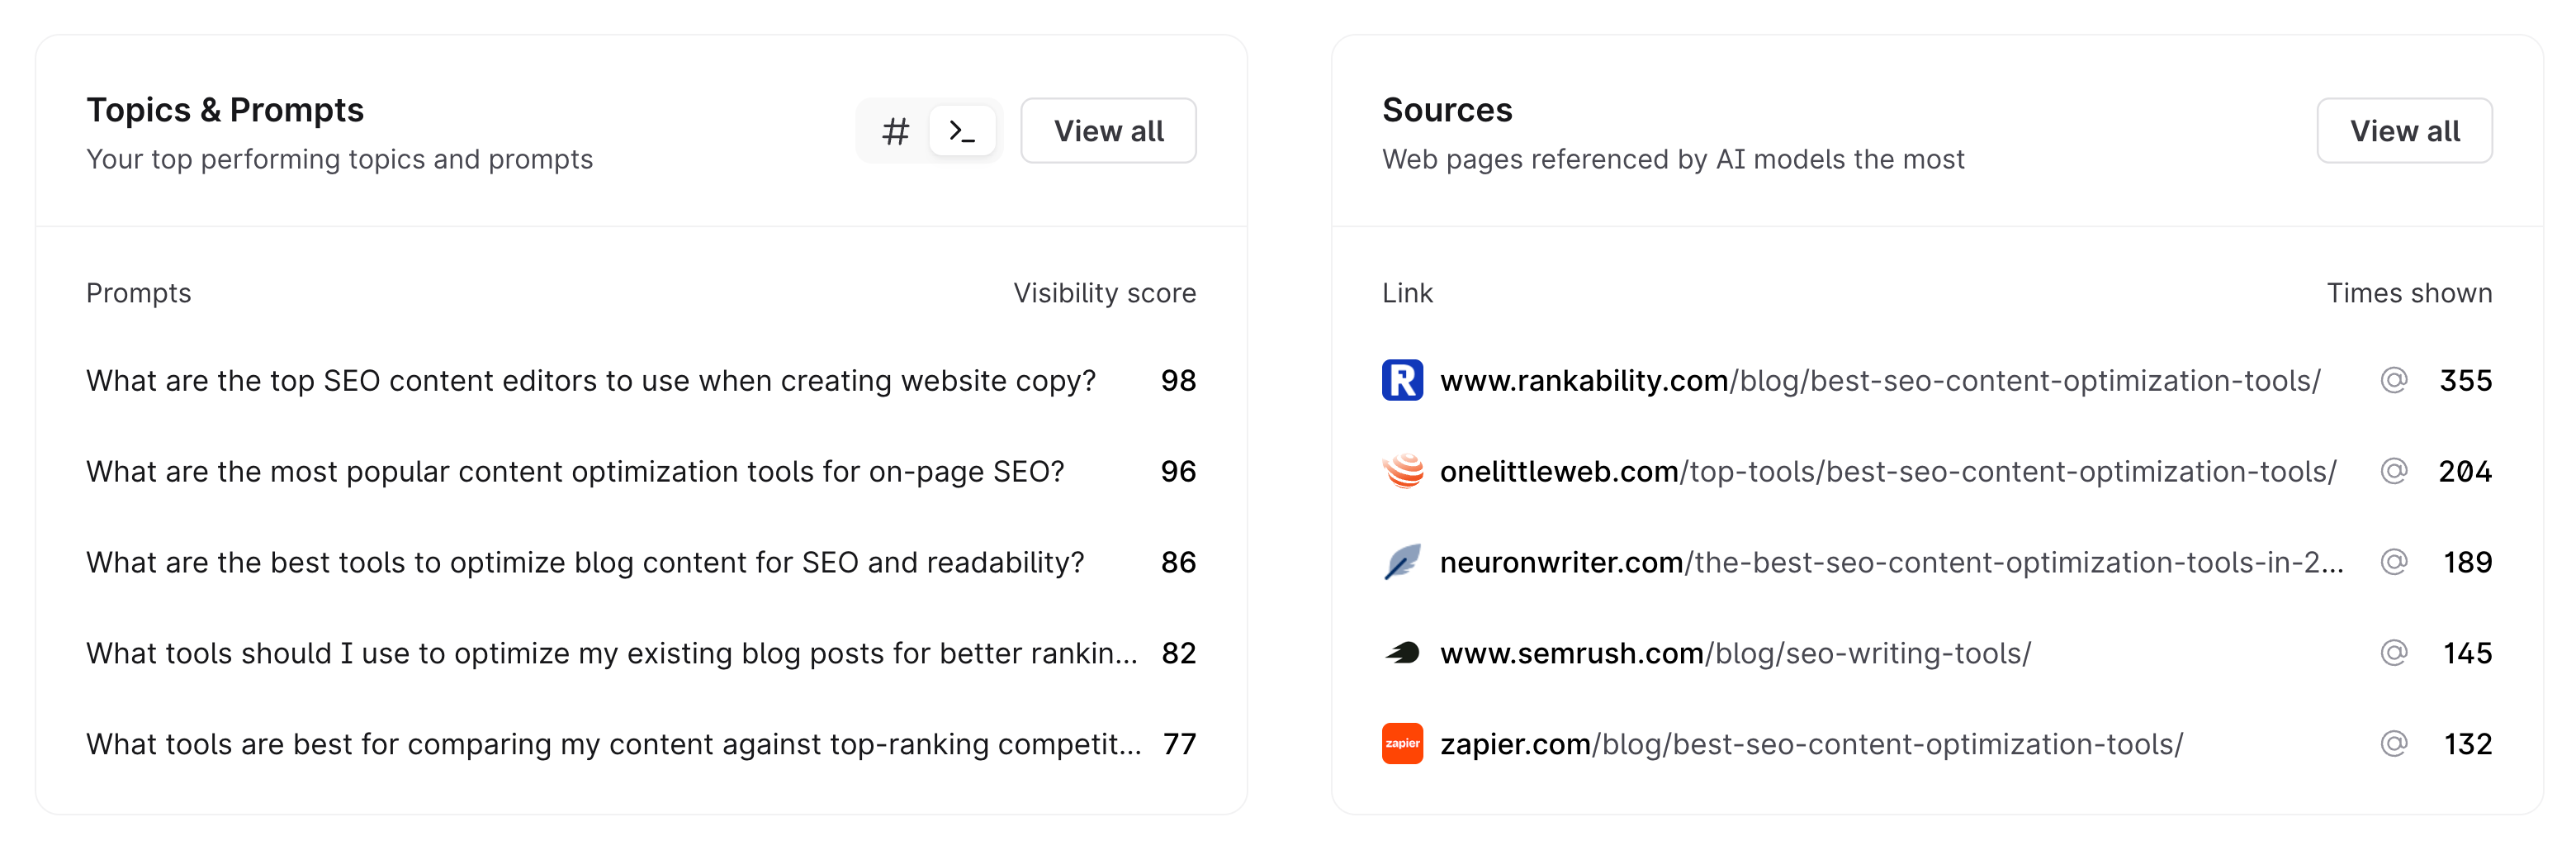The image size is (2576, 841).
Task: Switch to the hashtag topics view
Action: [895, 131]
